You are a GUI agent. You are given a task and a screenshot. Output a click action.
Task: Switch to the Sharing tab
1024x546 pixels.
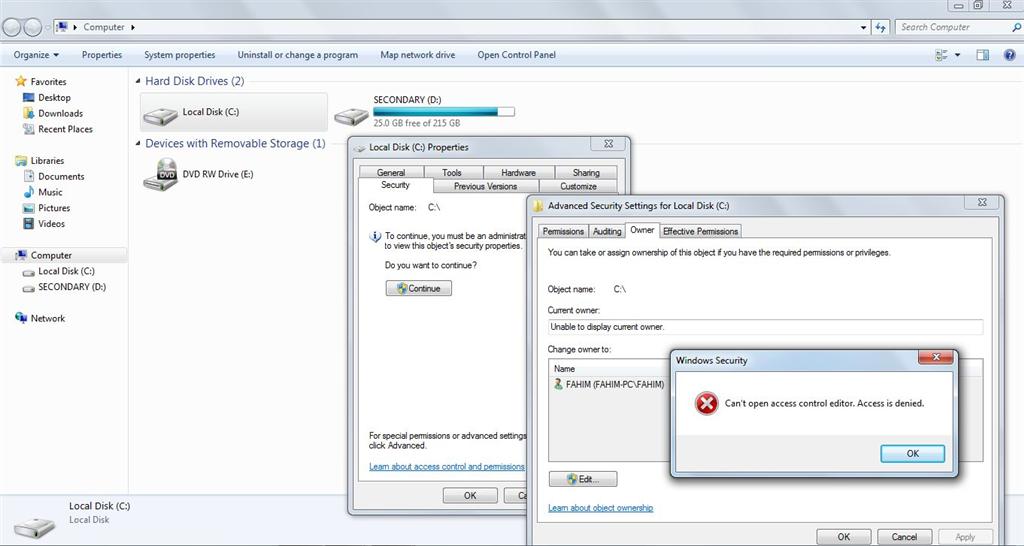pyautogui.click(x=586, y=172)
